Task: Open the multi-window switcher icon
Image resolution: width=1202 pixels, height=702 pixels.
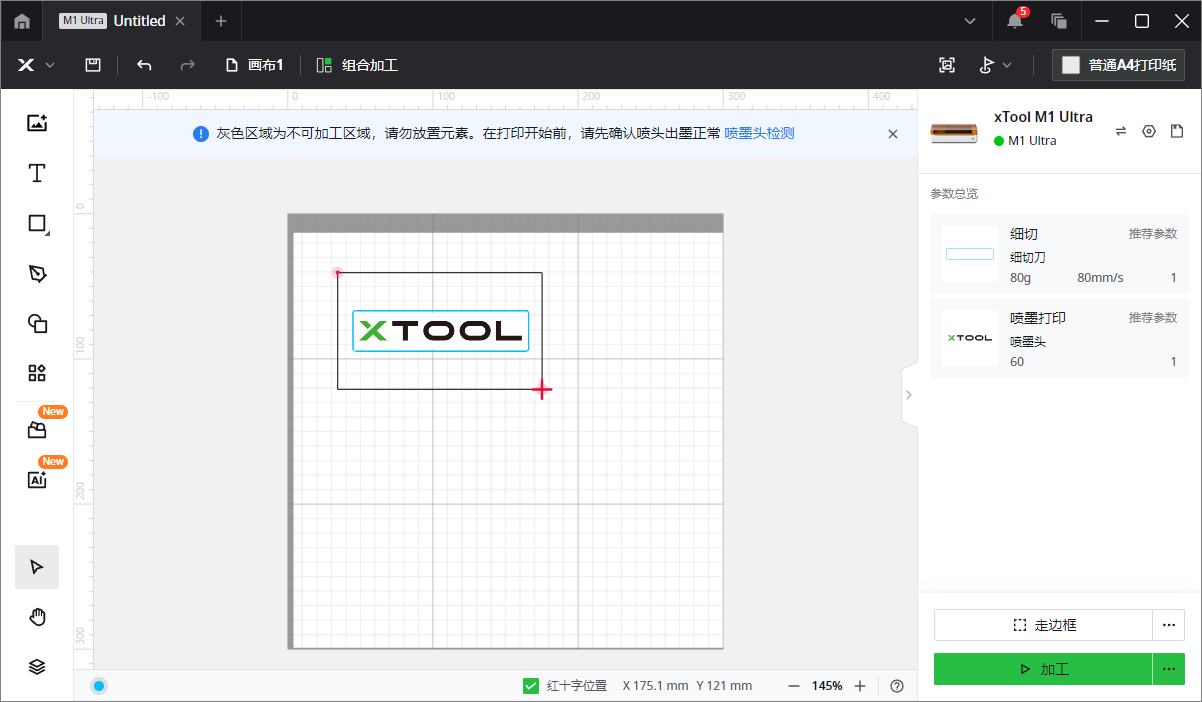Action: tap(1059, 21)
